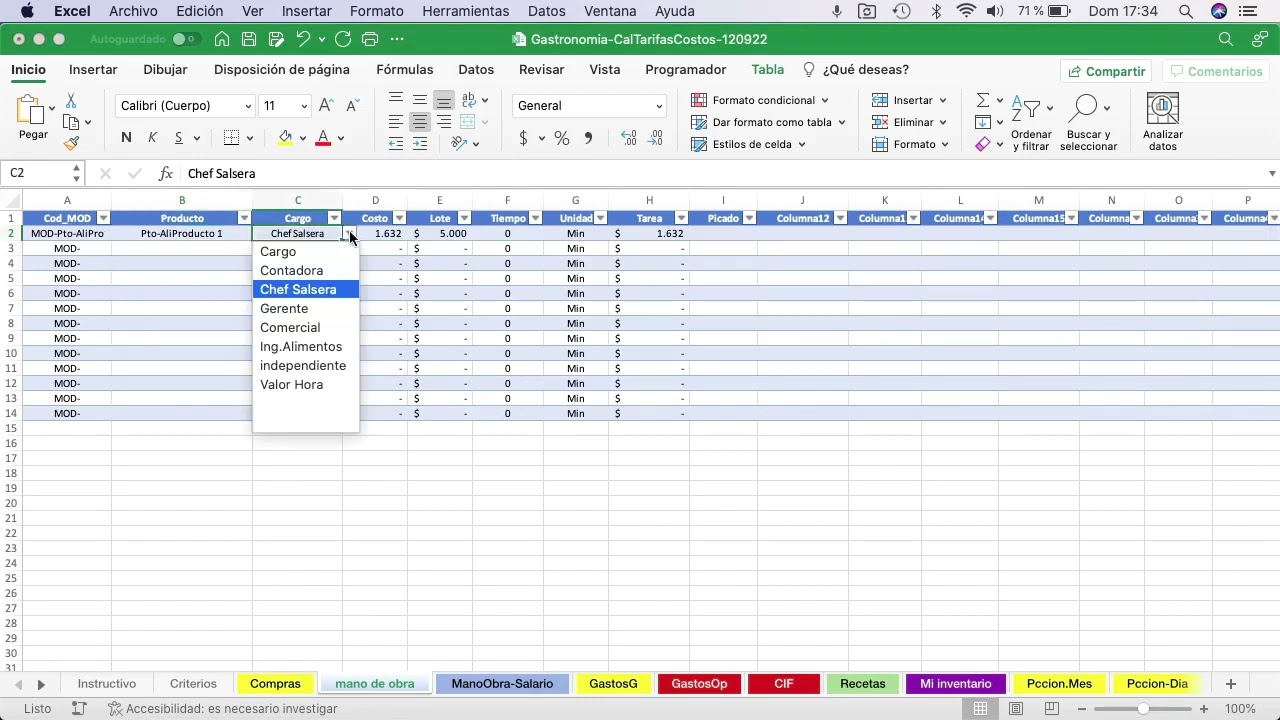
Task: Click the Save icon in title bar
Action: coord(249,39)
